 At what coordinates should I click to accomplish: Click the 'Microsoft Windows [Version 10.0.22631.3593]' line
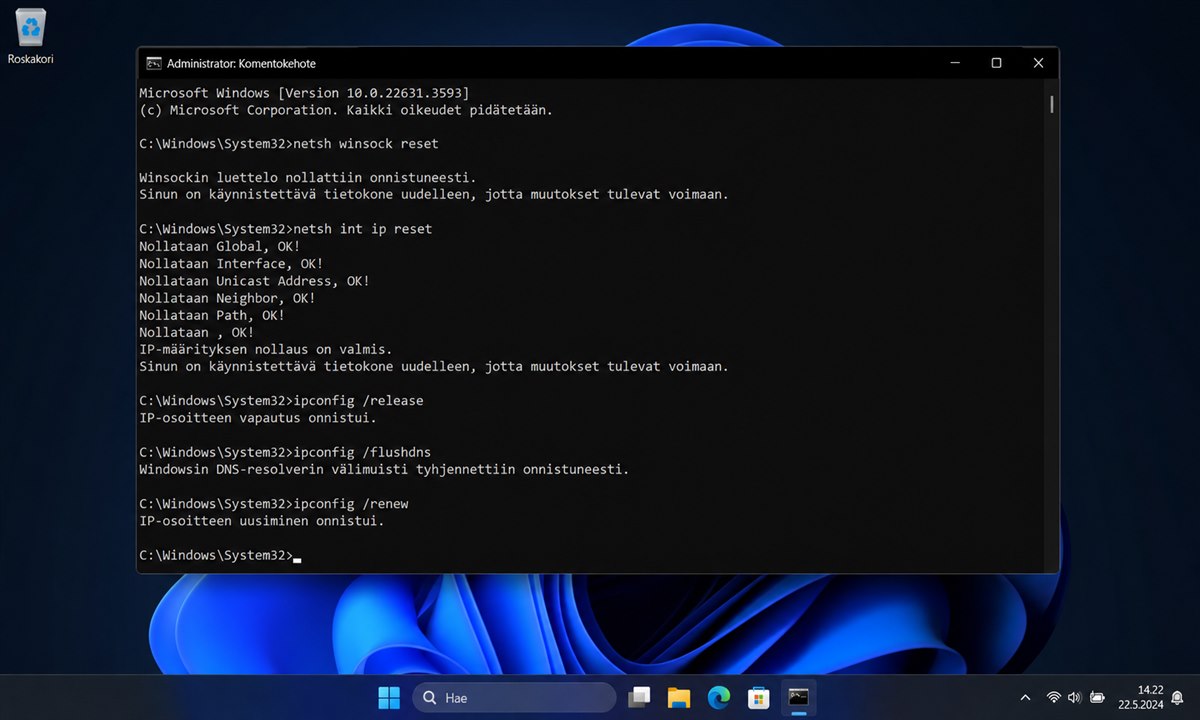[x=304, y=92]
